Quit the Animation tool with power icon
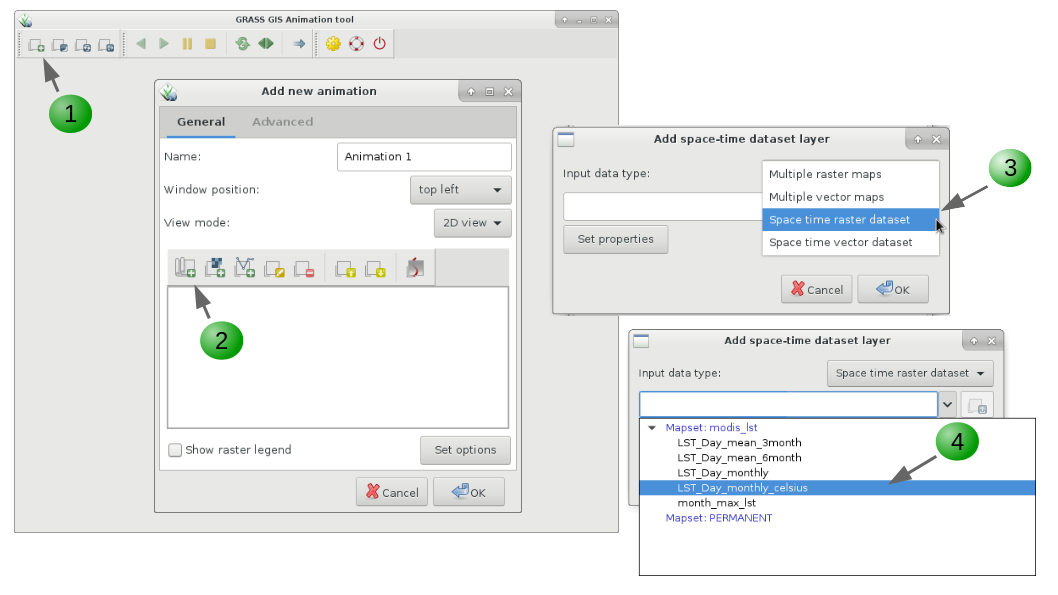1058x595 pixels. tap(380, 44)
